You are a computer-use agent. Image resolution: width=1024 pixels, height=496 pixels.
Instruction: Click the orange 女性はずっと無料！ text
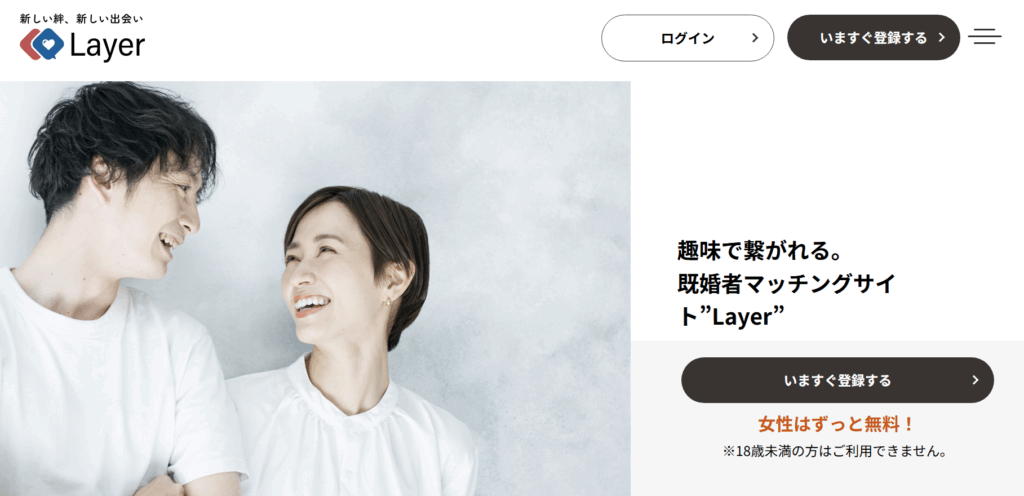(x=837, y=425)
